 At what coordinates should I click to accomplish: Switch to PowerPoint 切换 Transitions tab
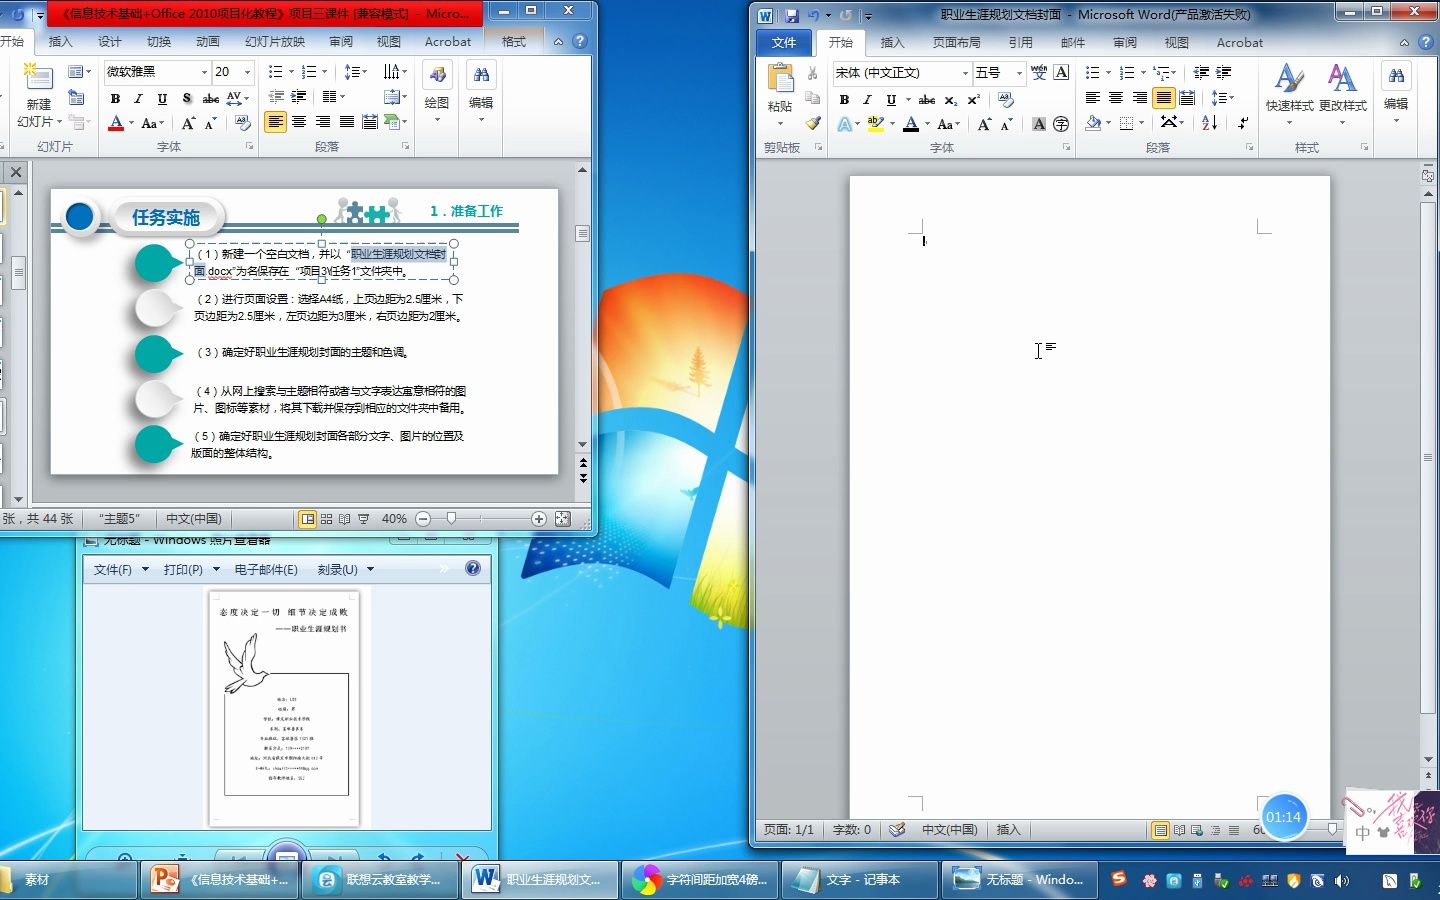tap(159, 42)
